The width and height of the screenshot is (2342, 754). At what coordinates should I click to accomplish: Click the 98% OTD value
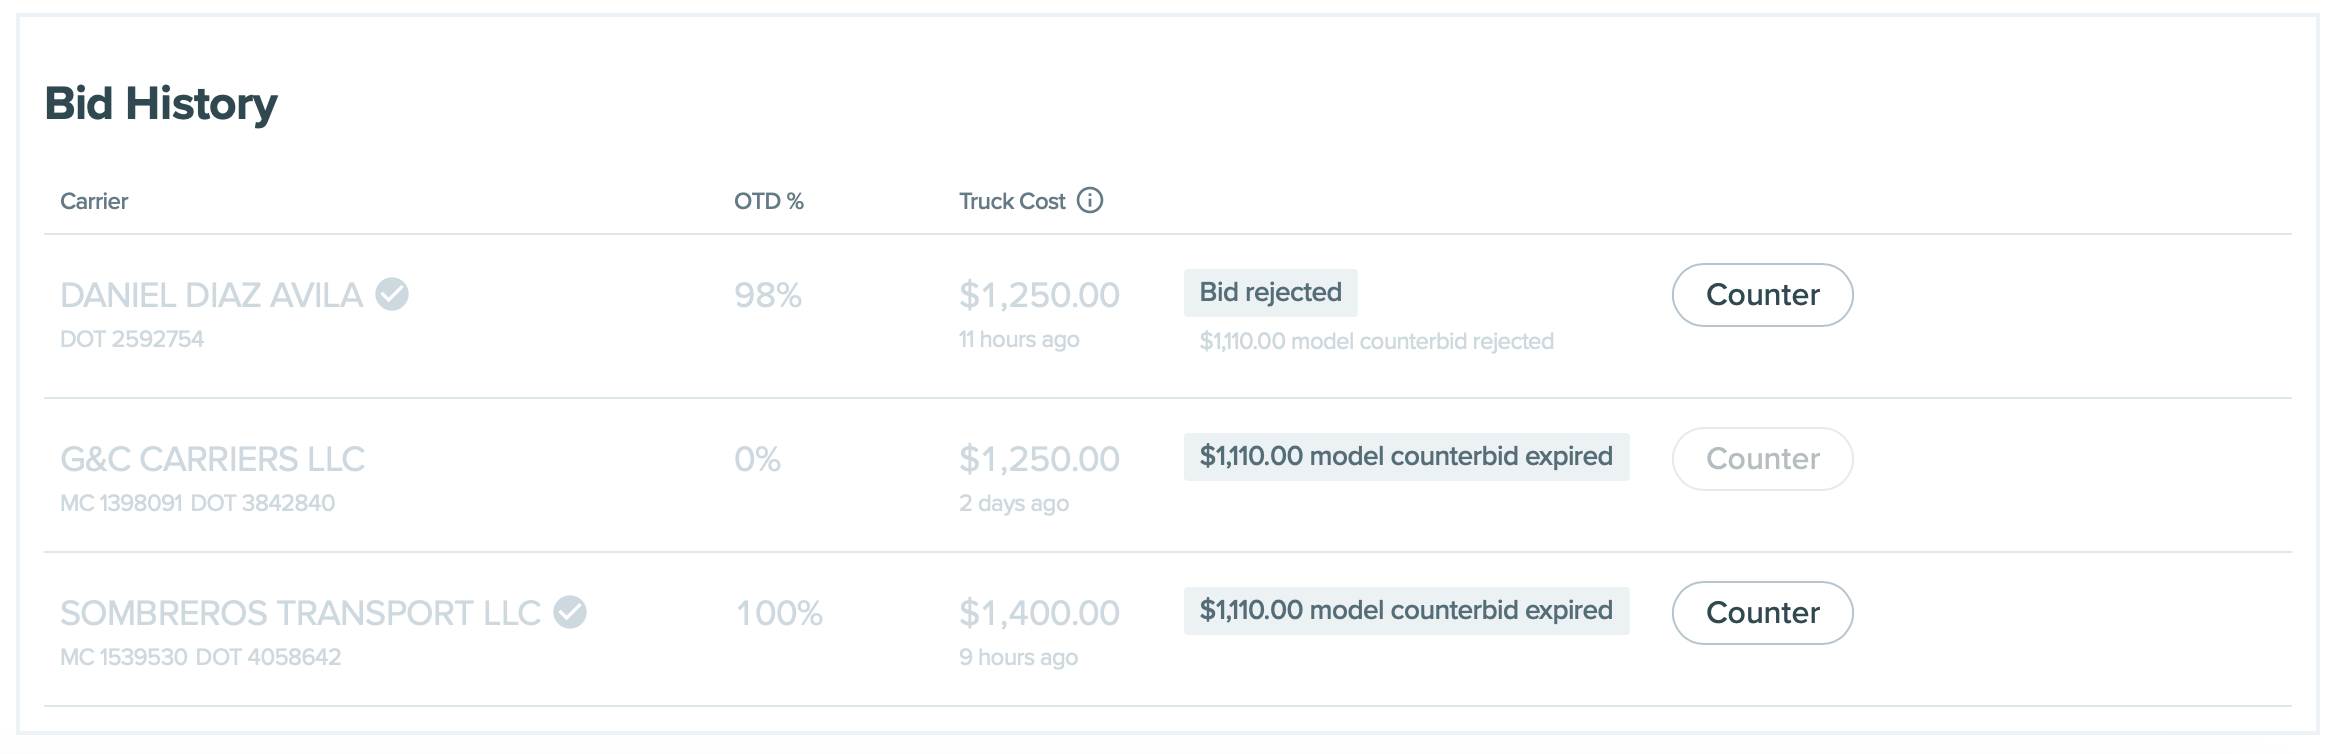click(x=768, y=296)
